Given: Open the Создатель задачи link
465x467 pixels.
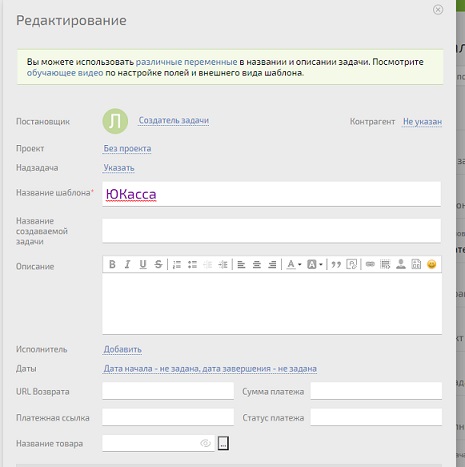Looking at the screenshot, I should tap(174, 120).
